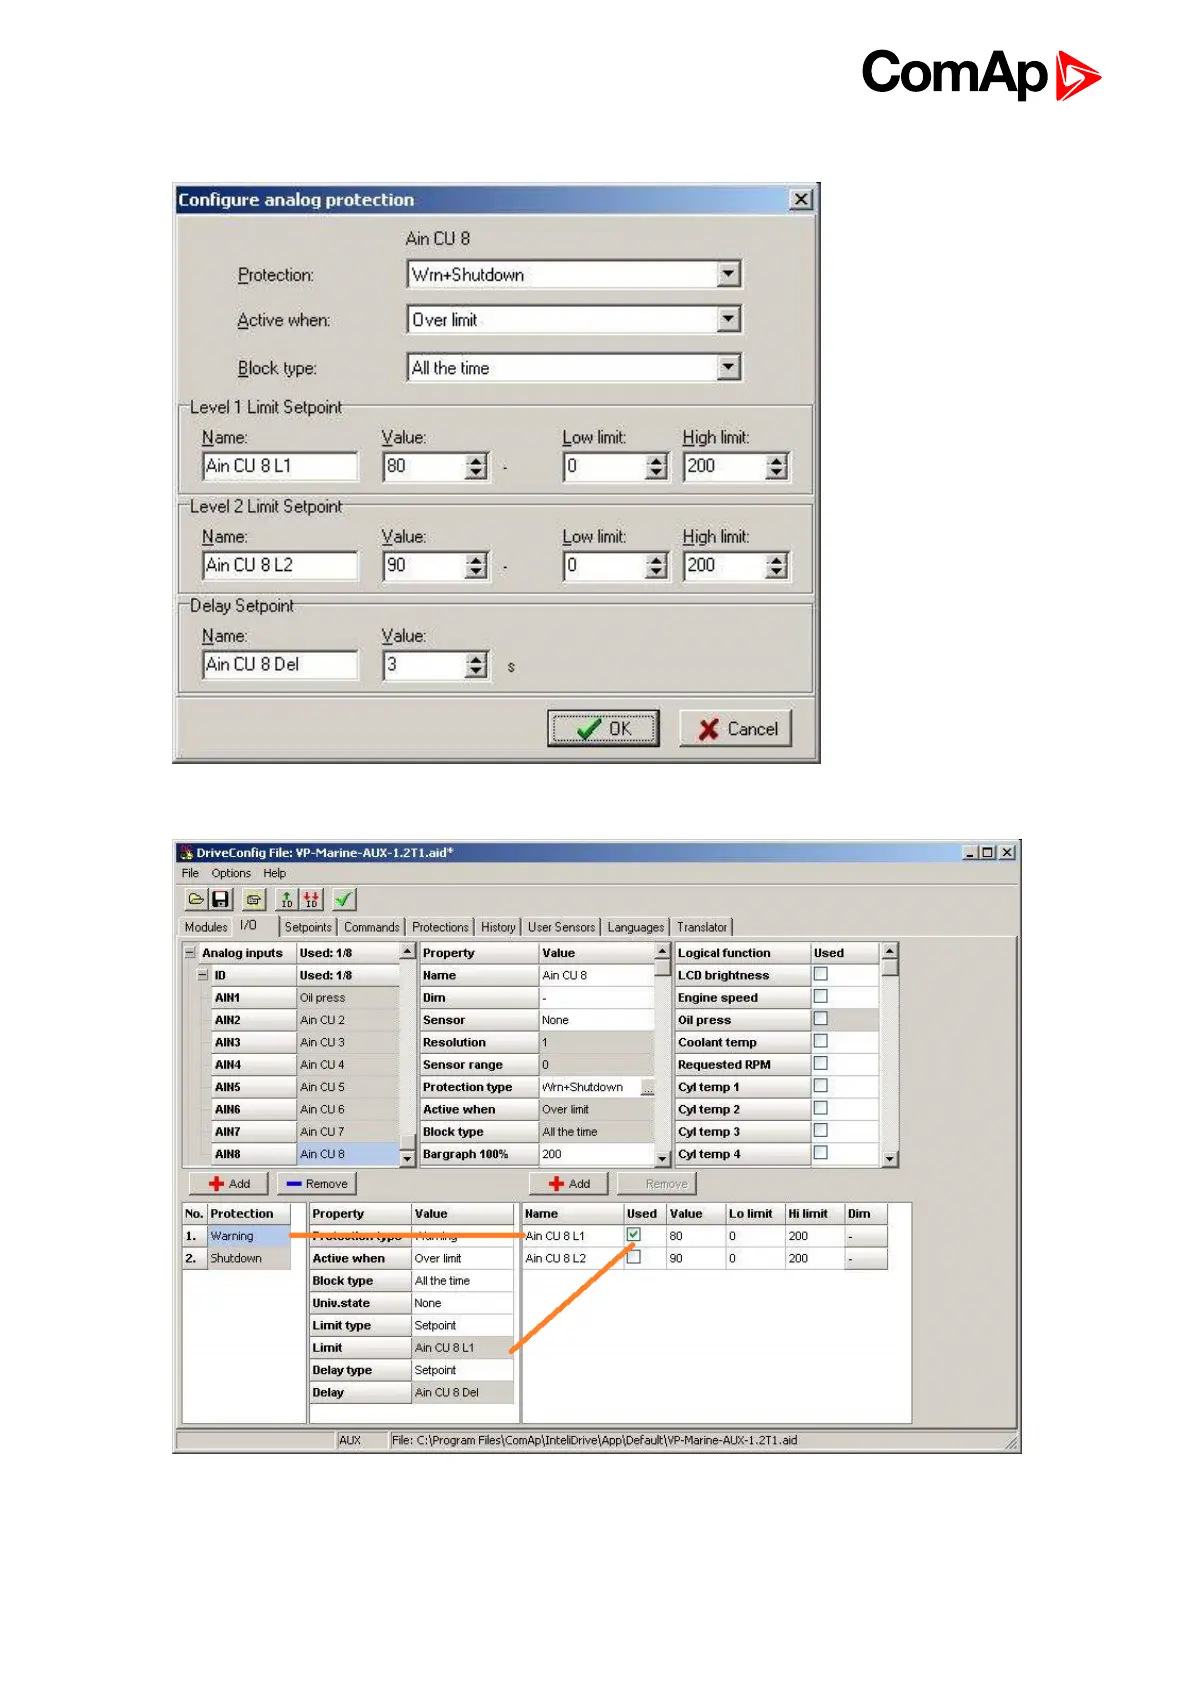Adjust Level 2 Value spinner arrows

click(x=477, y=565)
